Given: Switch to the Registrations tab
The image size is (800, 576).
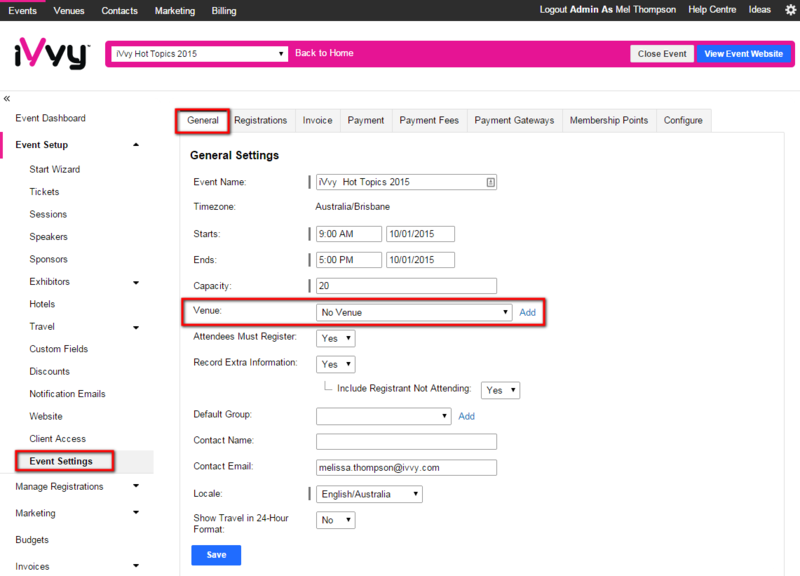Looking at the screenshot, I should [x=261, y=120].
